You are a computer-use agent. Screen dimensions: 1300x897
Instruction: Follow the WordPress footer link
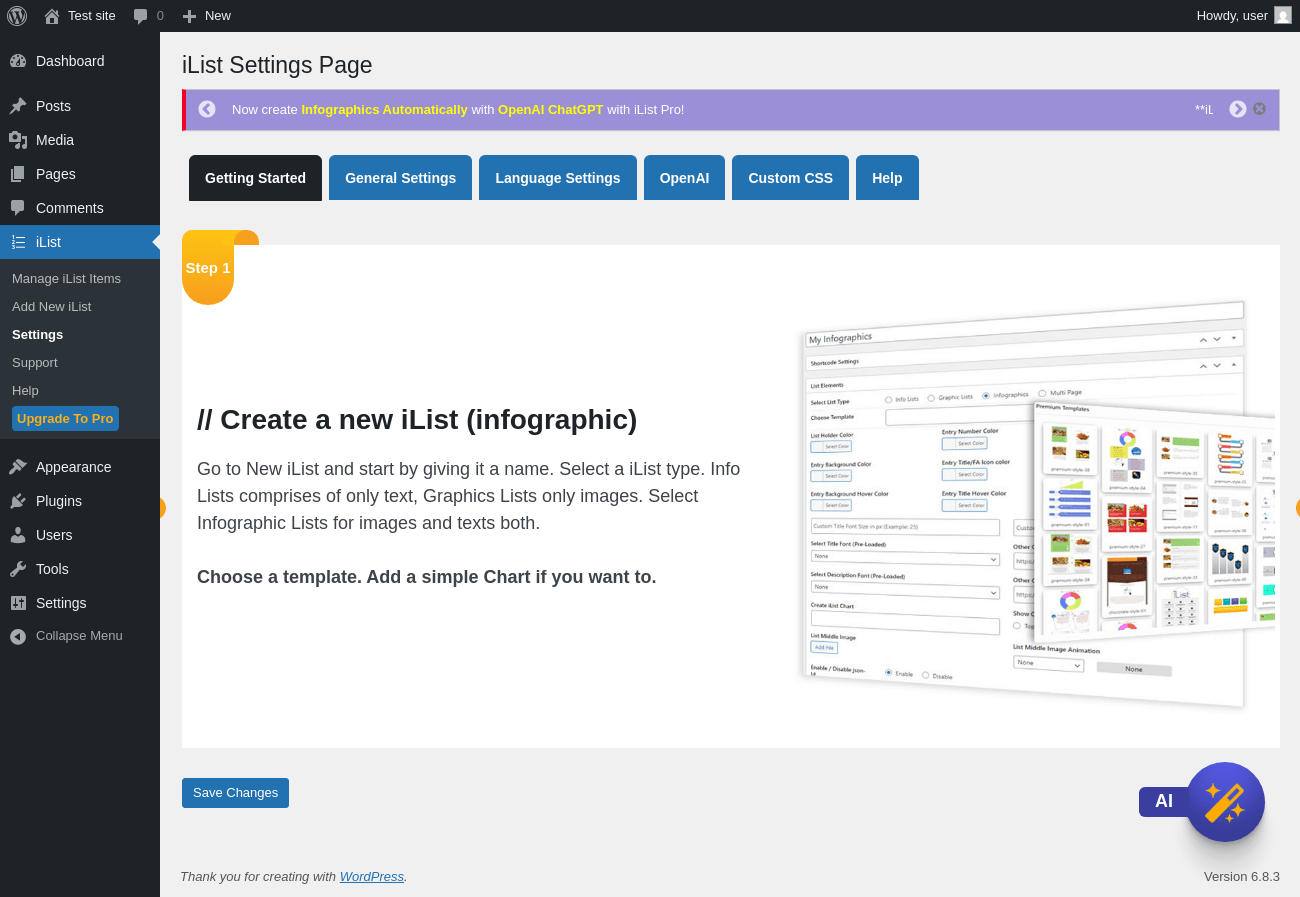pos(371,877)
